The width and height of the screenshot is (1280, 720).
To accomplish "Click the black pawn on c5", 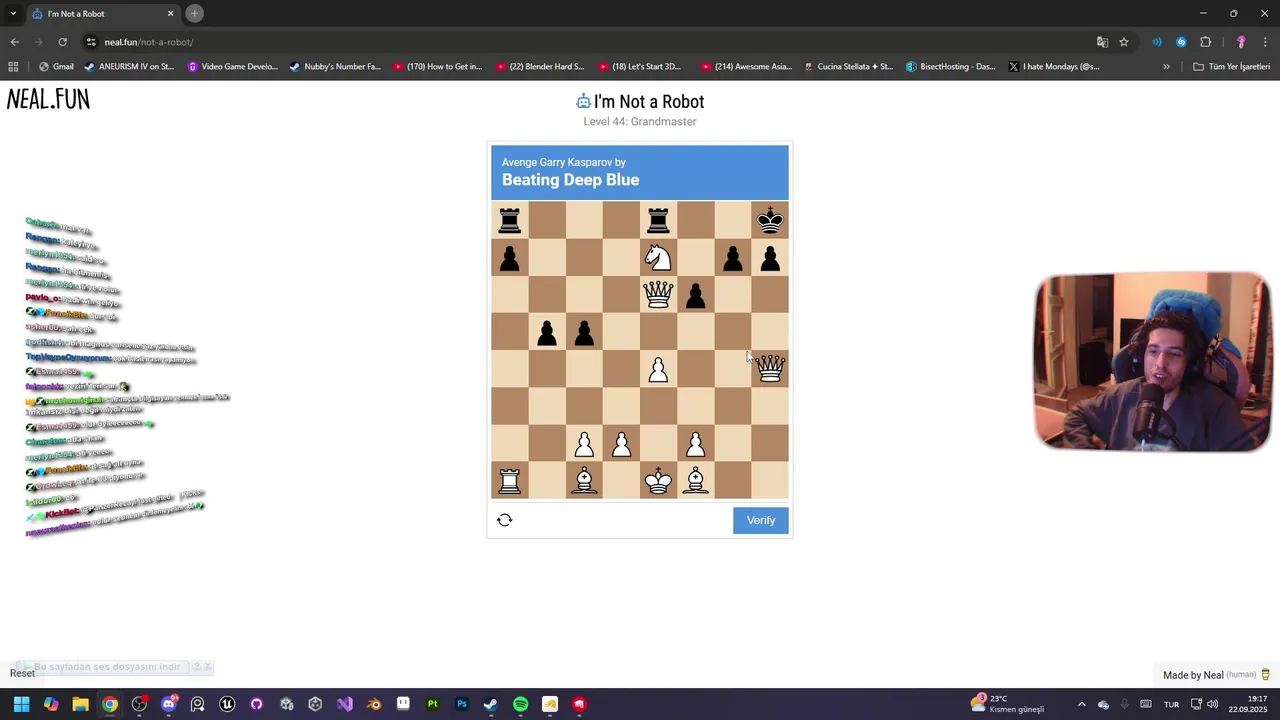I will point(584,333).
